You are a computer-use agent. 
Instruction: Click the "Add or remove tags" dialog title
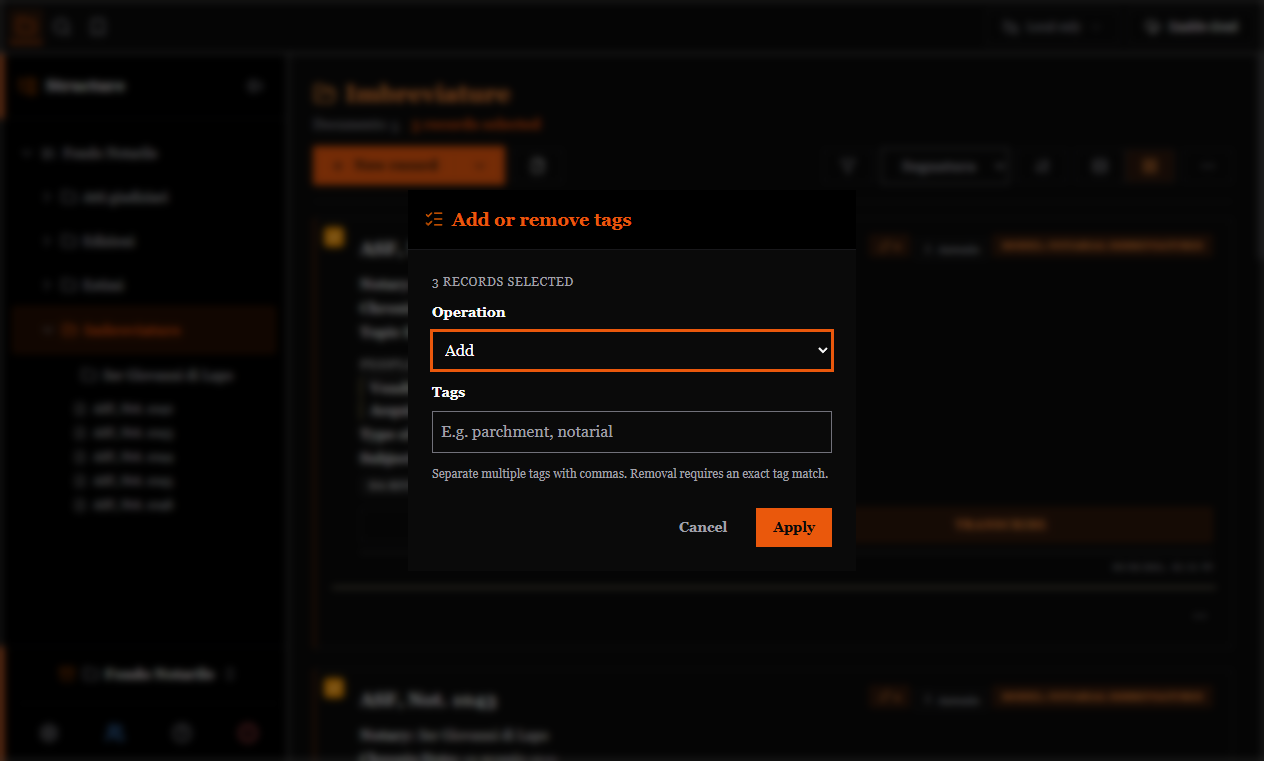pos(542,219)
